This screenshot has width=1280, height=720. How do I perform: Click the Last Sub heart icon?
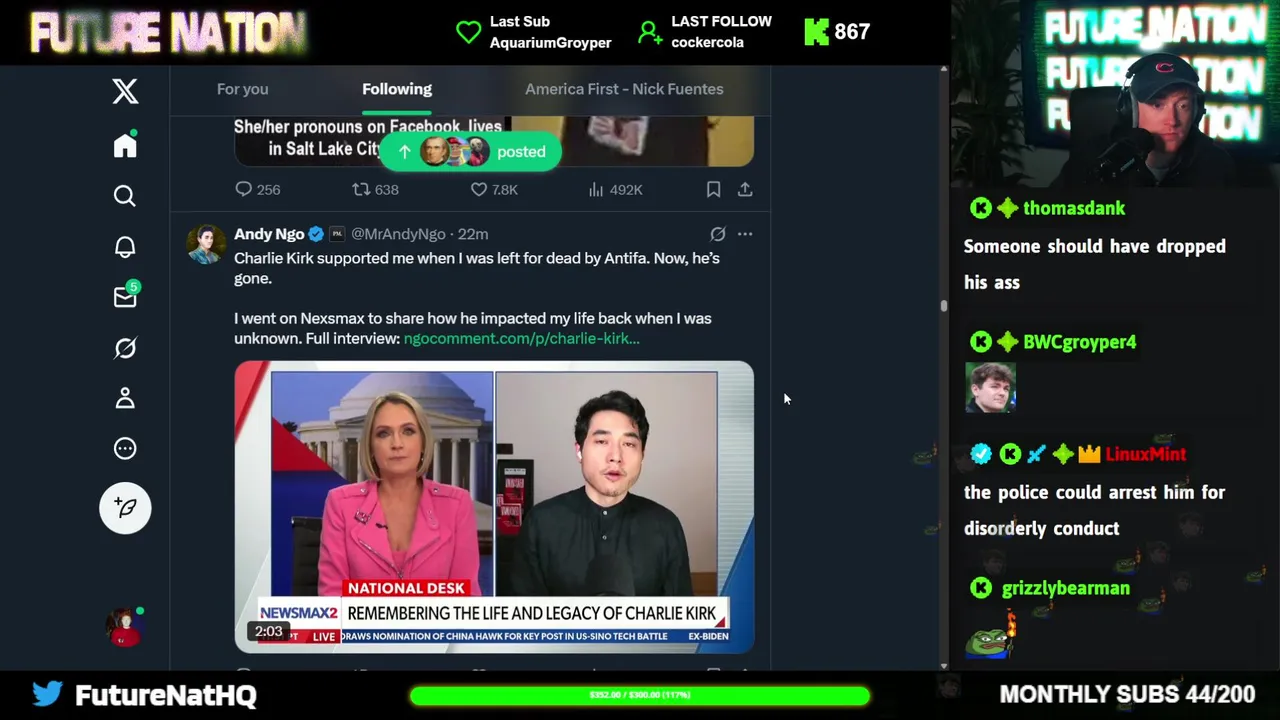[x=468, y=32]
